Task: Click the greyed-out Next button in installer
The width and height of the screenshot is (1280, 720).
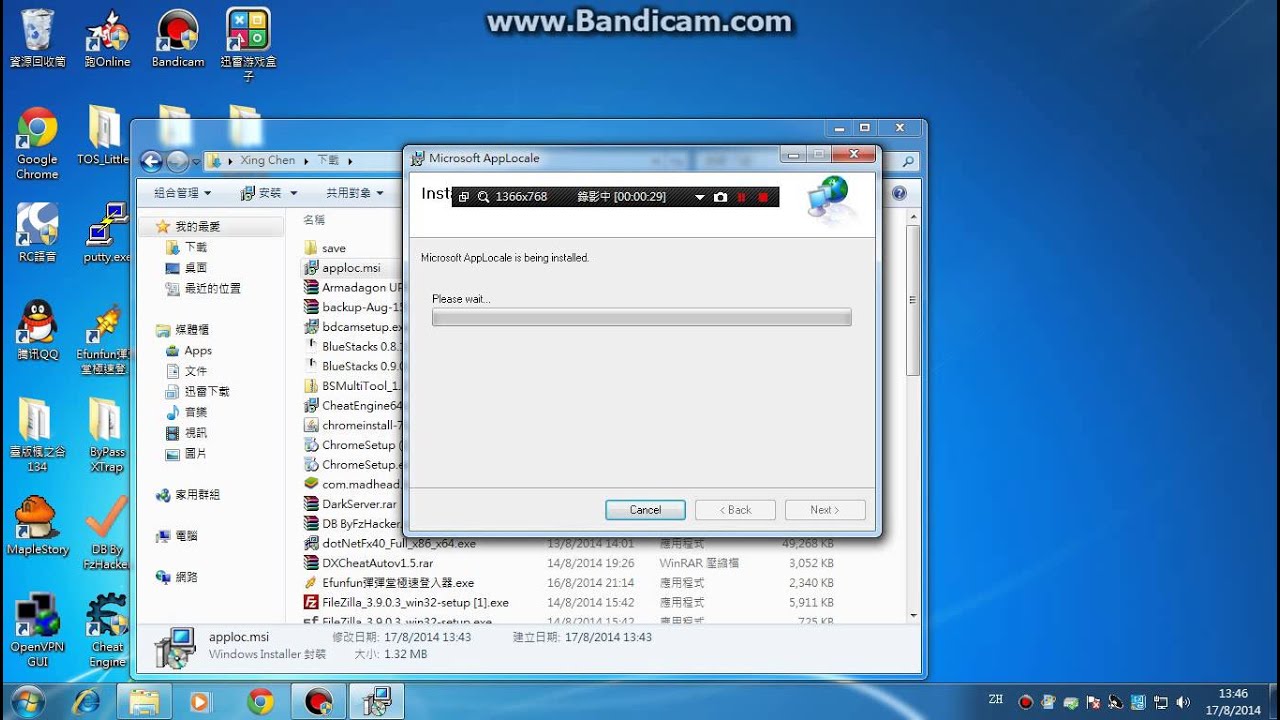Action: (825, 510)
